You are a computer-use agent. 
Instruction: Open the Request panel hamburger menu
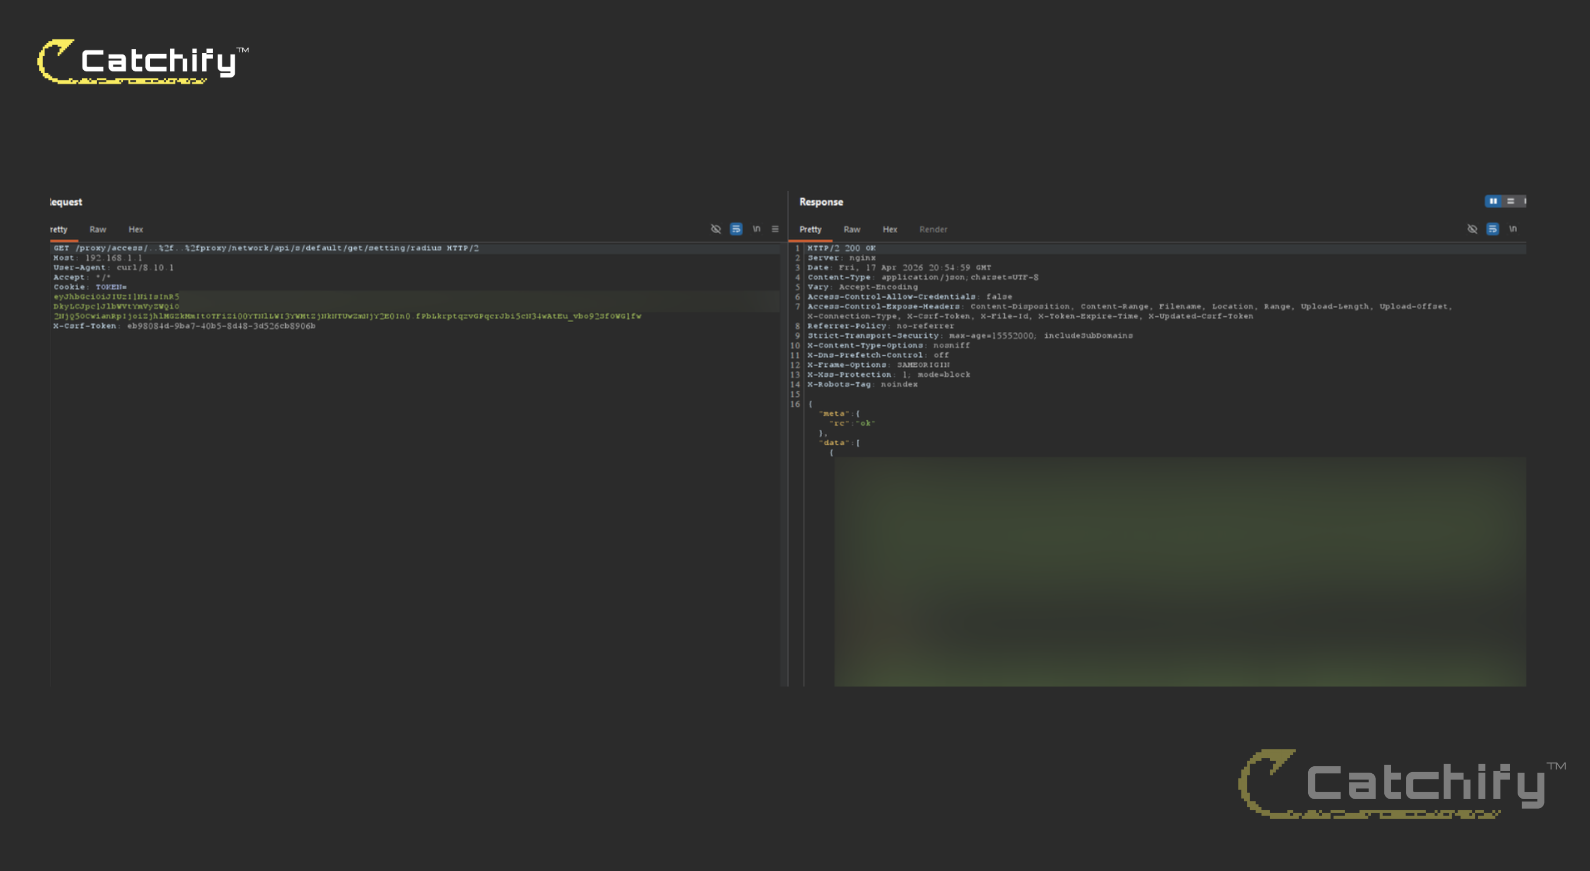[x=775, y=229]
